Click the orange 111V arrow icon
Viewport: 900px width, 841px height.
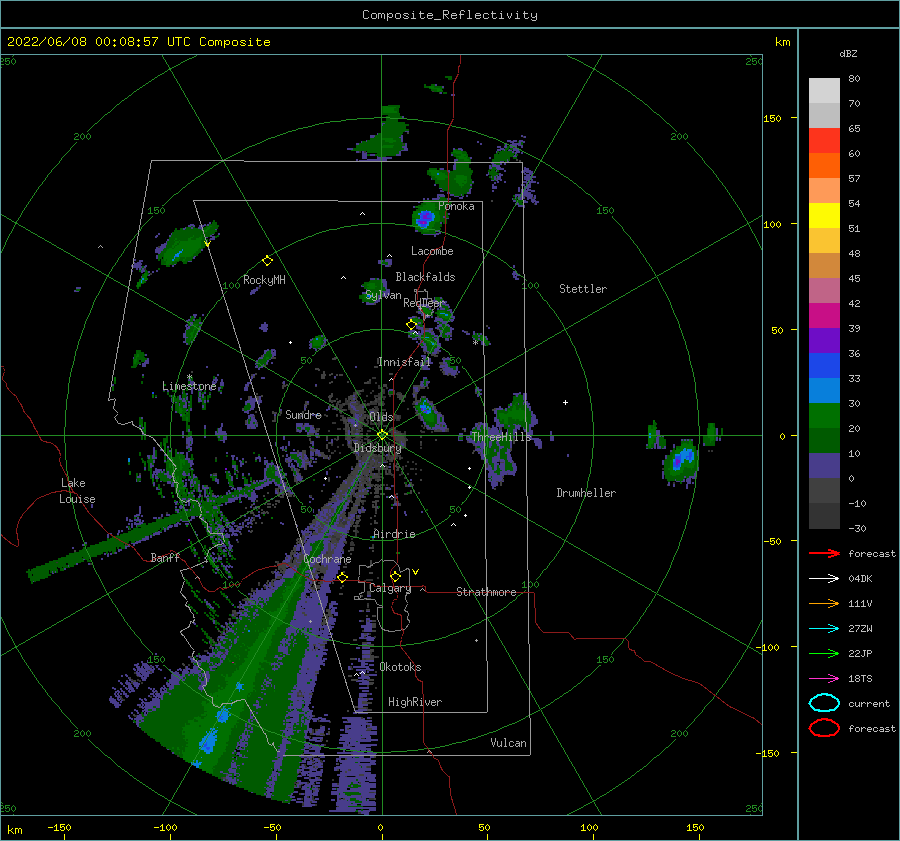[x=824, y=603]
